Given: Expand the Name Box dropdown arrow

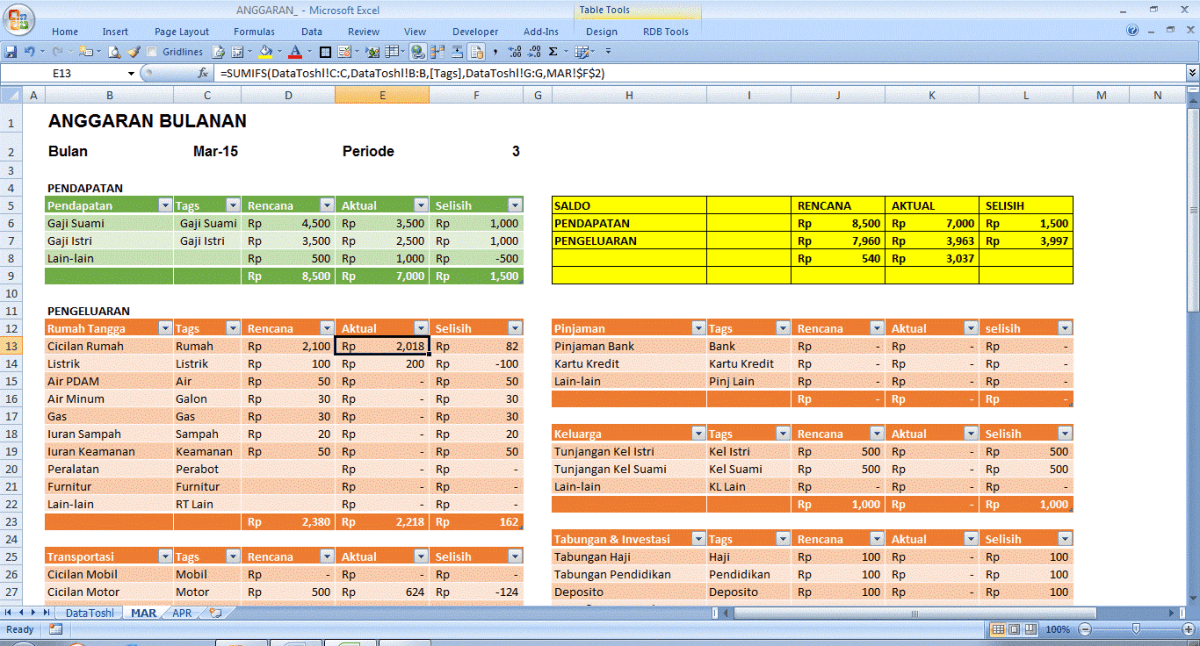Looking at the screenshot, I should pos(131,73).
